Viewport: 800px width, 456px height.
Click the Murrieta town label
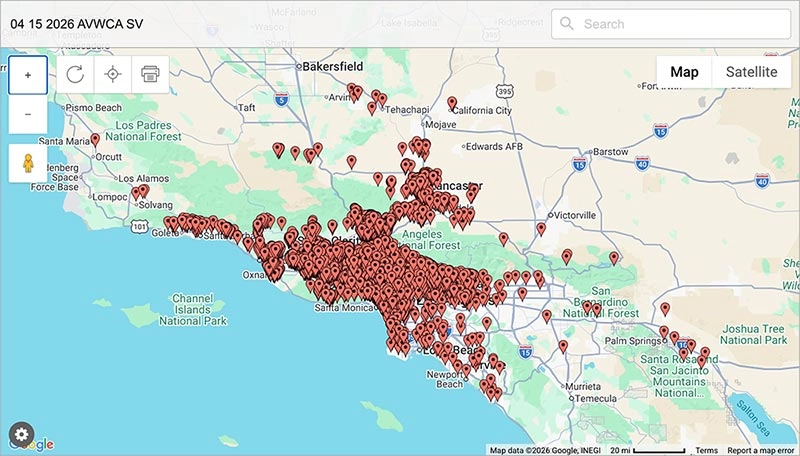click(x=583, y=387)
